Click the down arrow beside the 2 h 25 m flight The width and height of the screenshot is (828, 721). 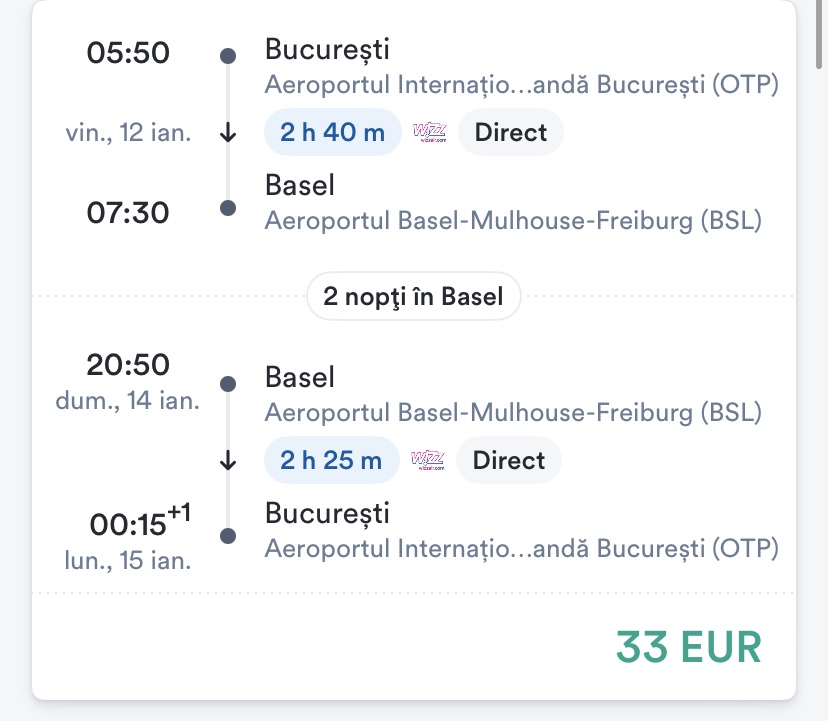[228, 461]
